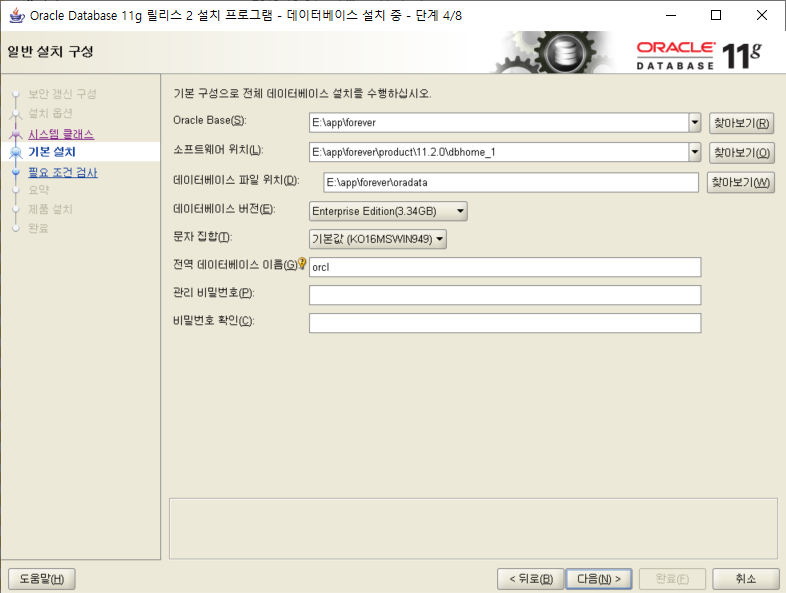Click the 완료 step label in sidebar
Image resolution: width=786 pixels, height=593 pixels.
coord(38,228)
